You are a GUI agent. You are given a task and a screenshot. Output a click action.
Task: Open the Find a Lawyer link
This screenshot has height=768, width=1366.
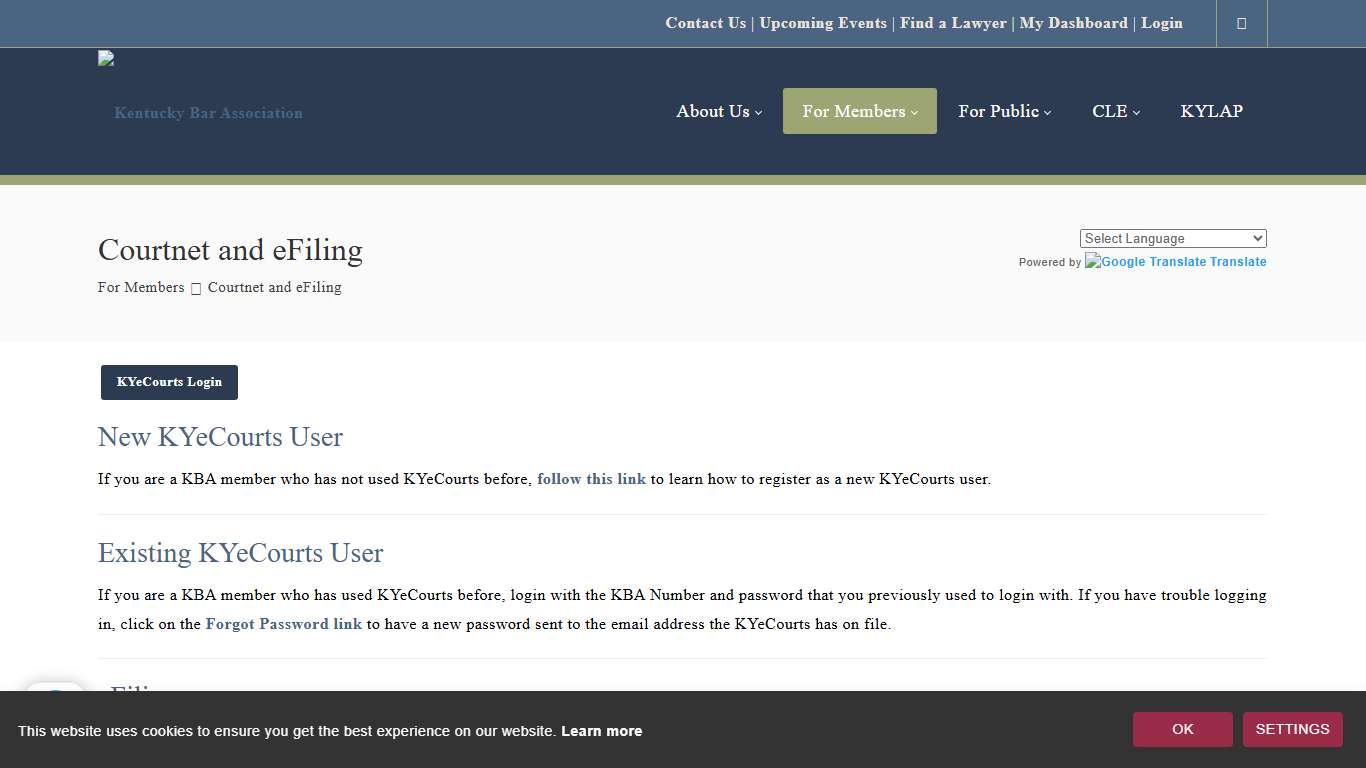952,23
